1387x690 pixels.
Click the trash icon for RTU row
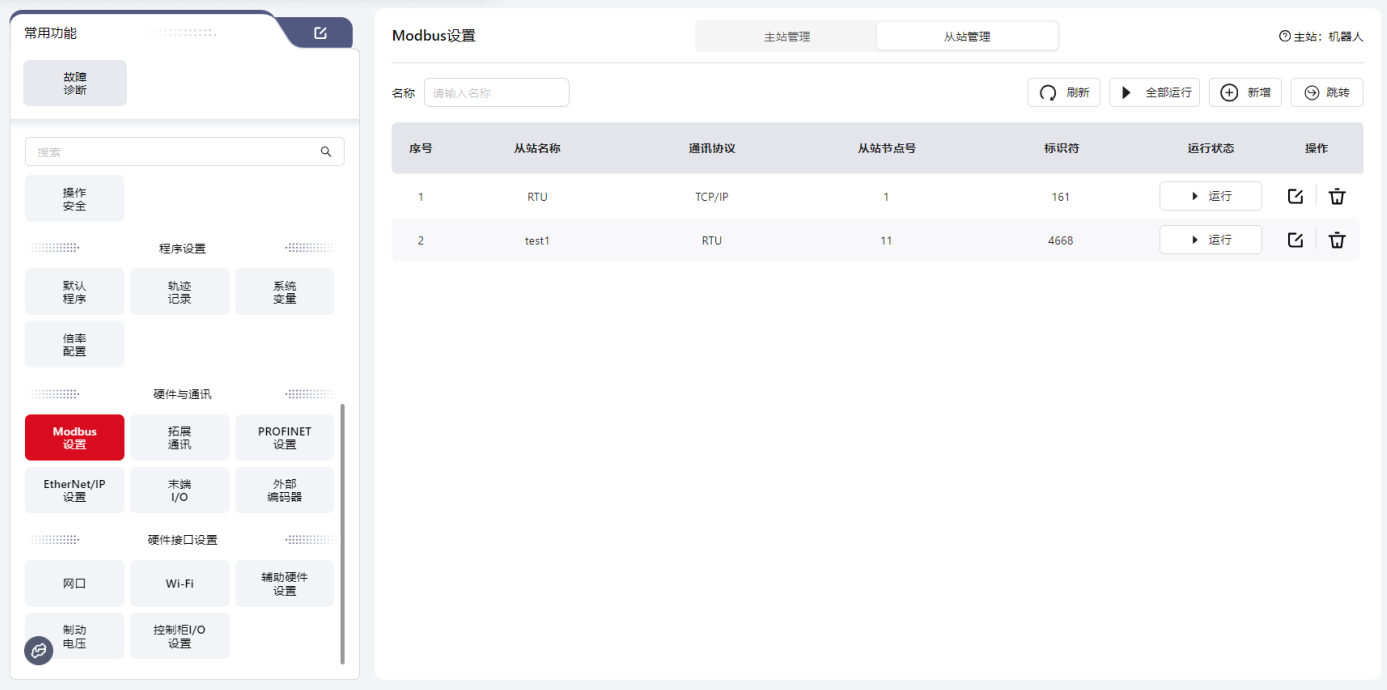[x=1337, y=196]
